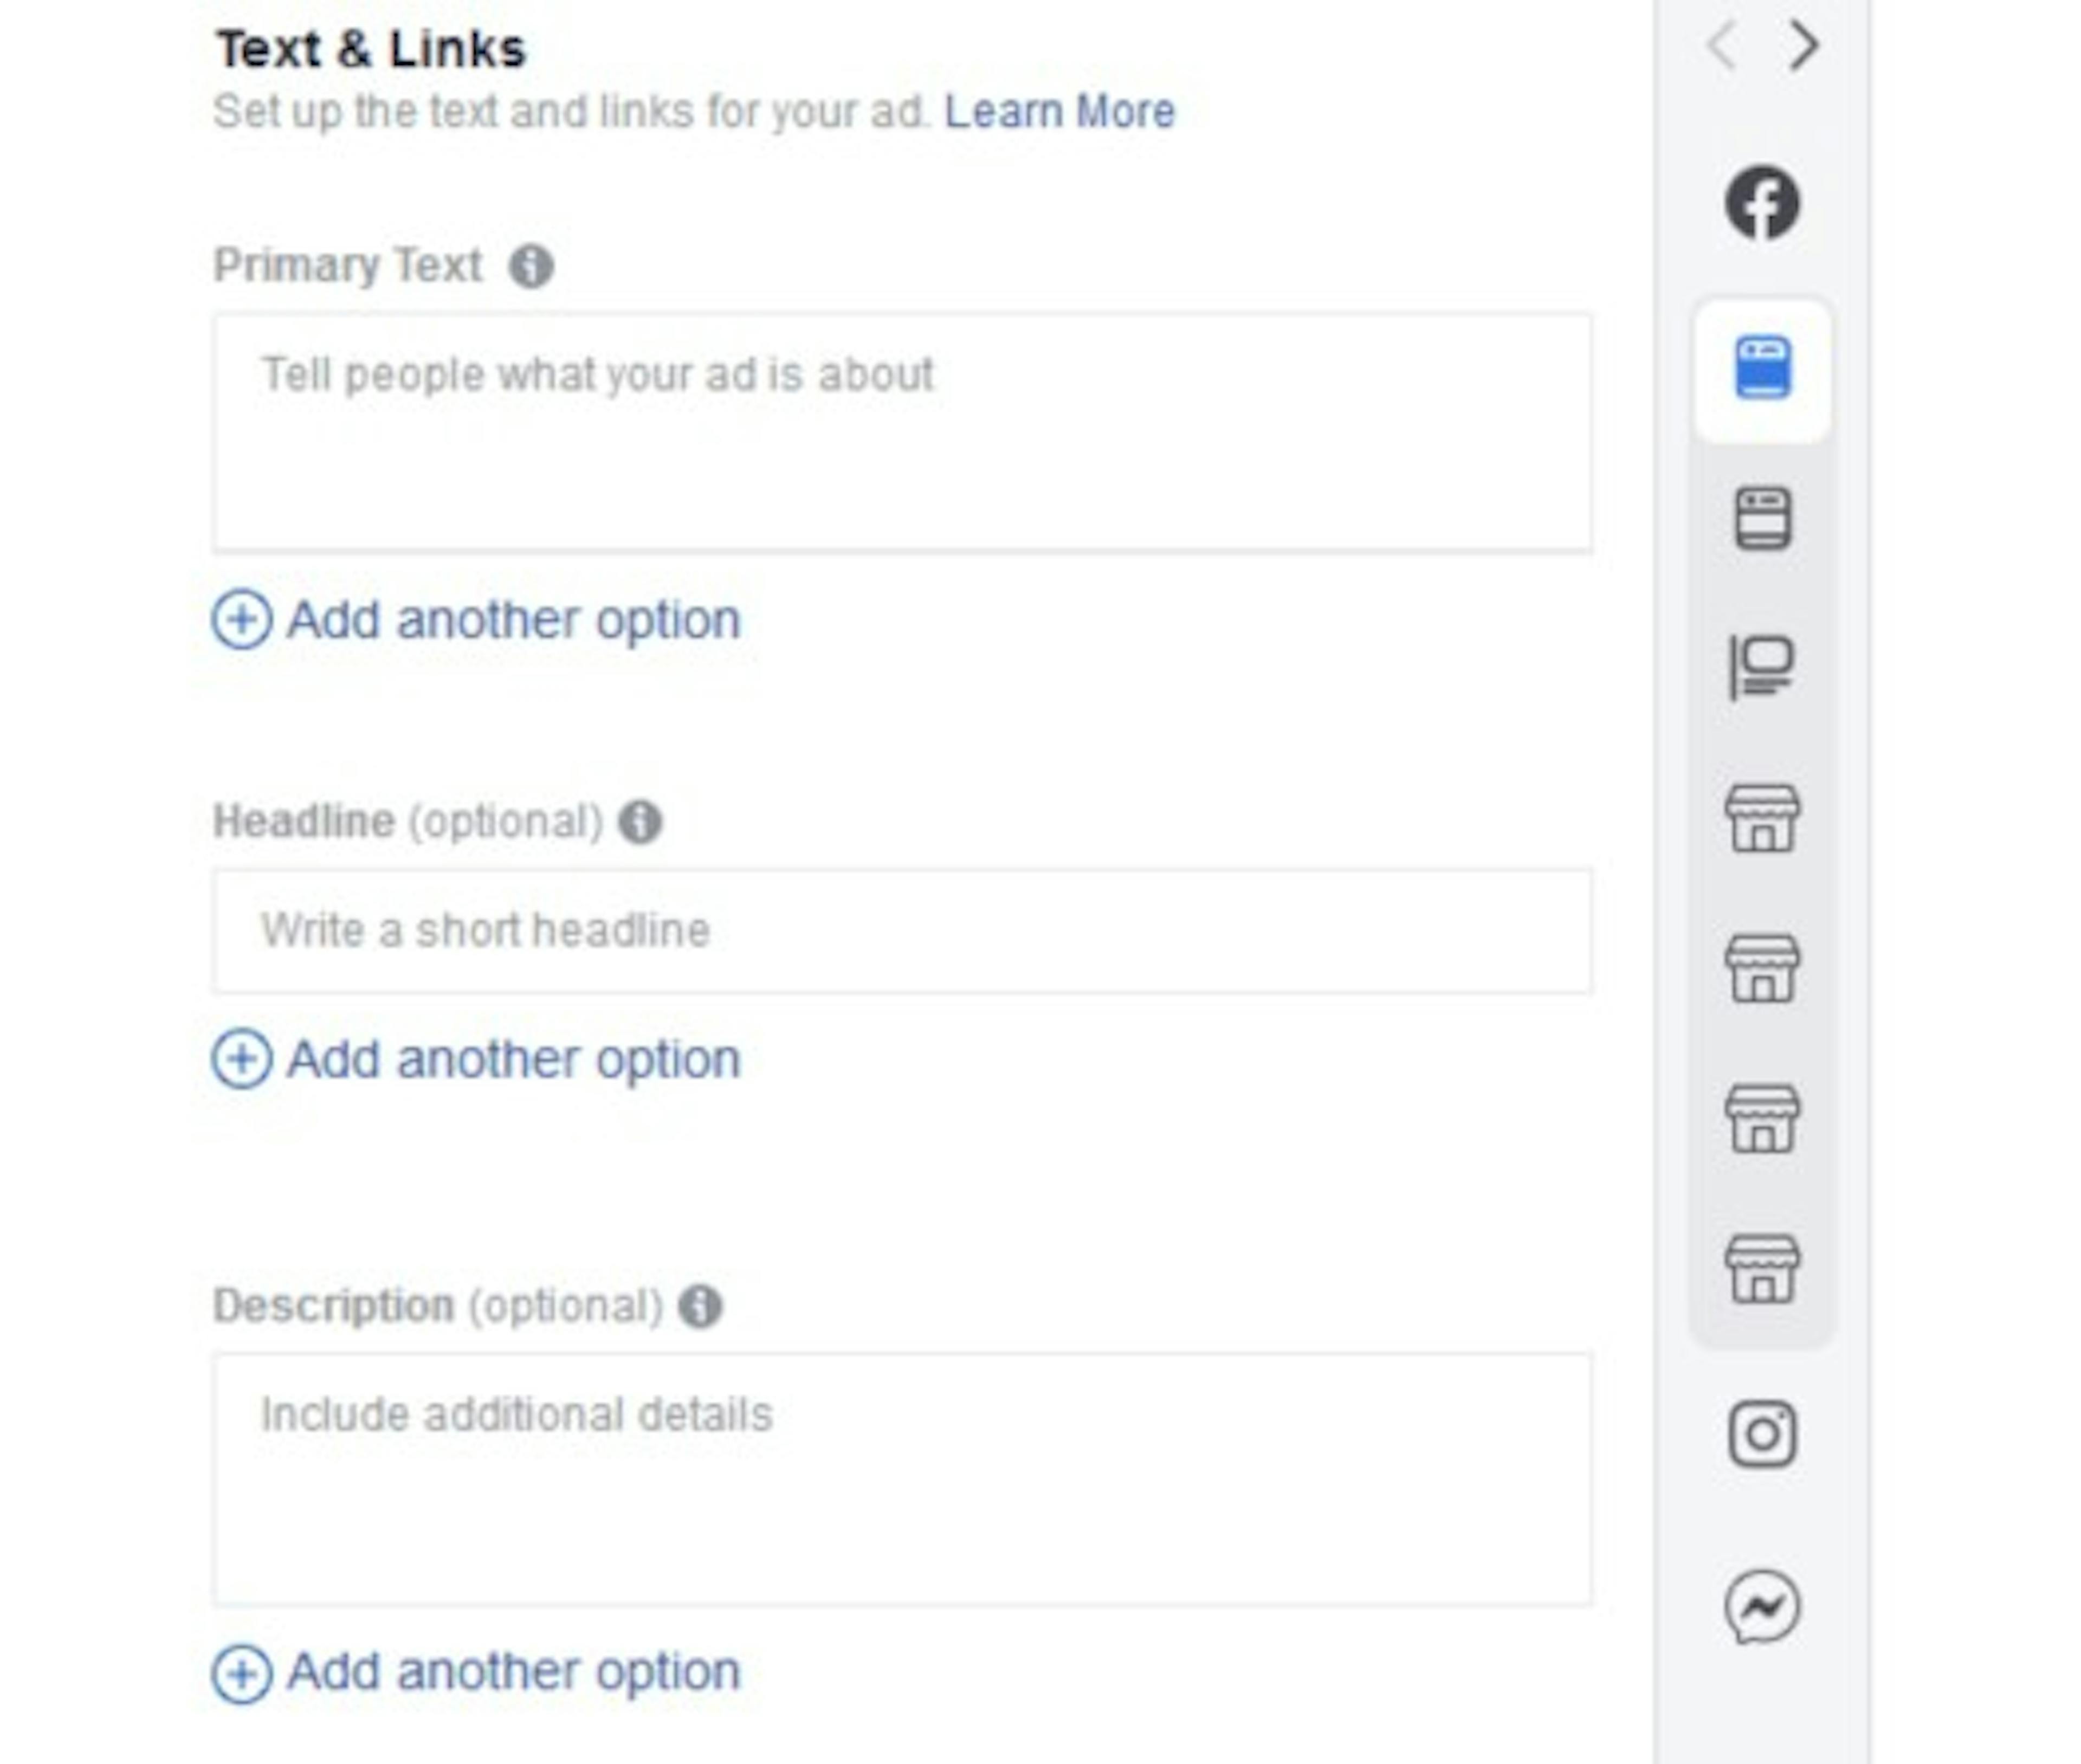Open the Instagram placement preview
The image size is (2081, 1764).
pyautogui.click(x=1763, y=1432)
